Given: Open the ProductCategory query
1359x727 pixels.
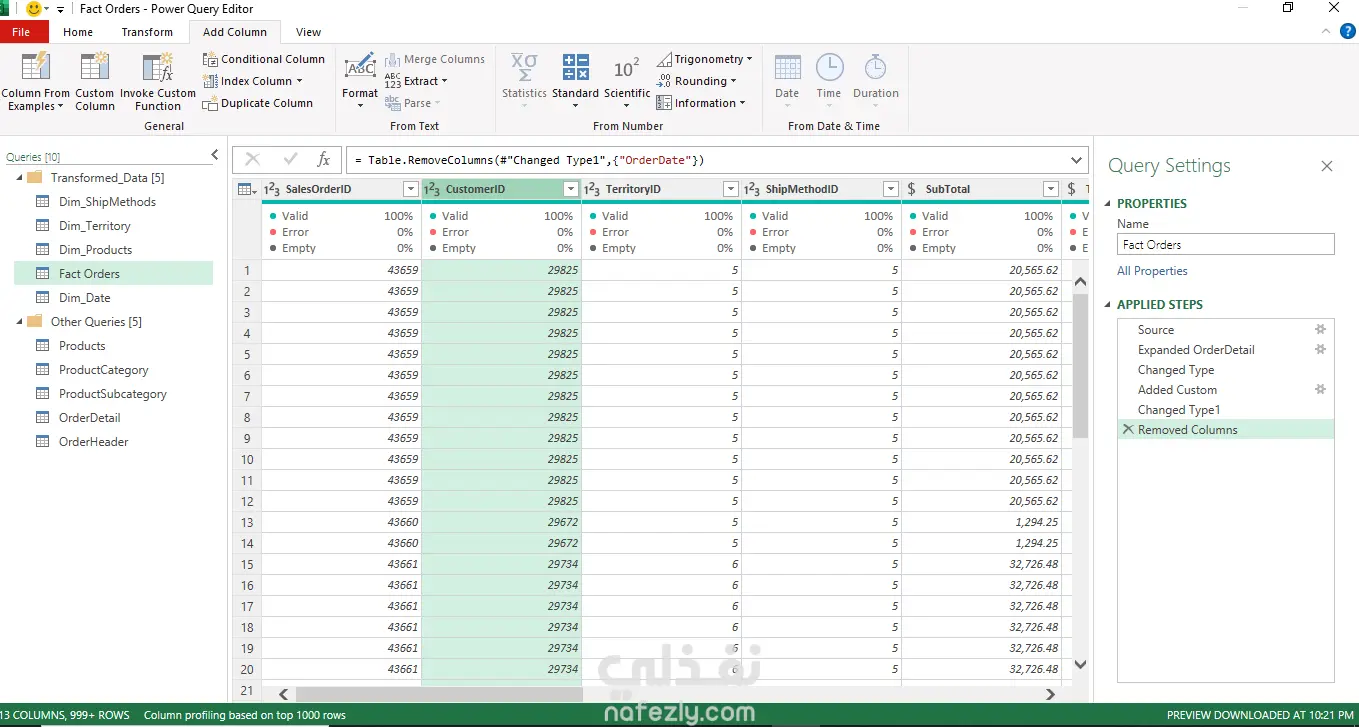Looking at the screenshot, I should (x=103, y=370).
